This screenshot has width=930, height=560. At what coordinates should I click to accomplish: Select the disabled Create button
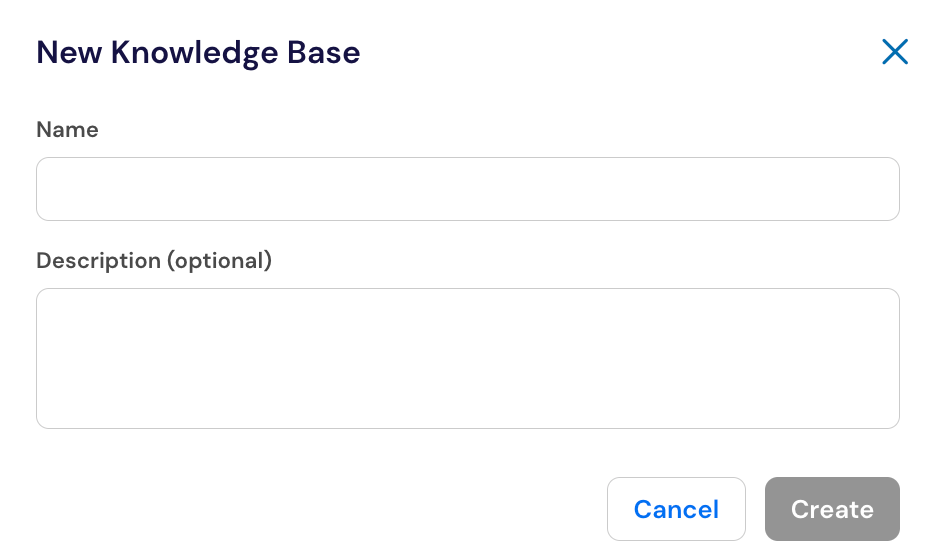click(x=832, y=509)
